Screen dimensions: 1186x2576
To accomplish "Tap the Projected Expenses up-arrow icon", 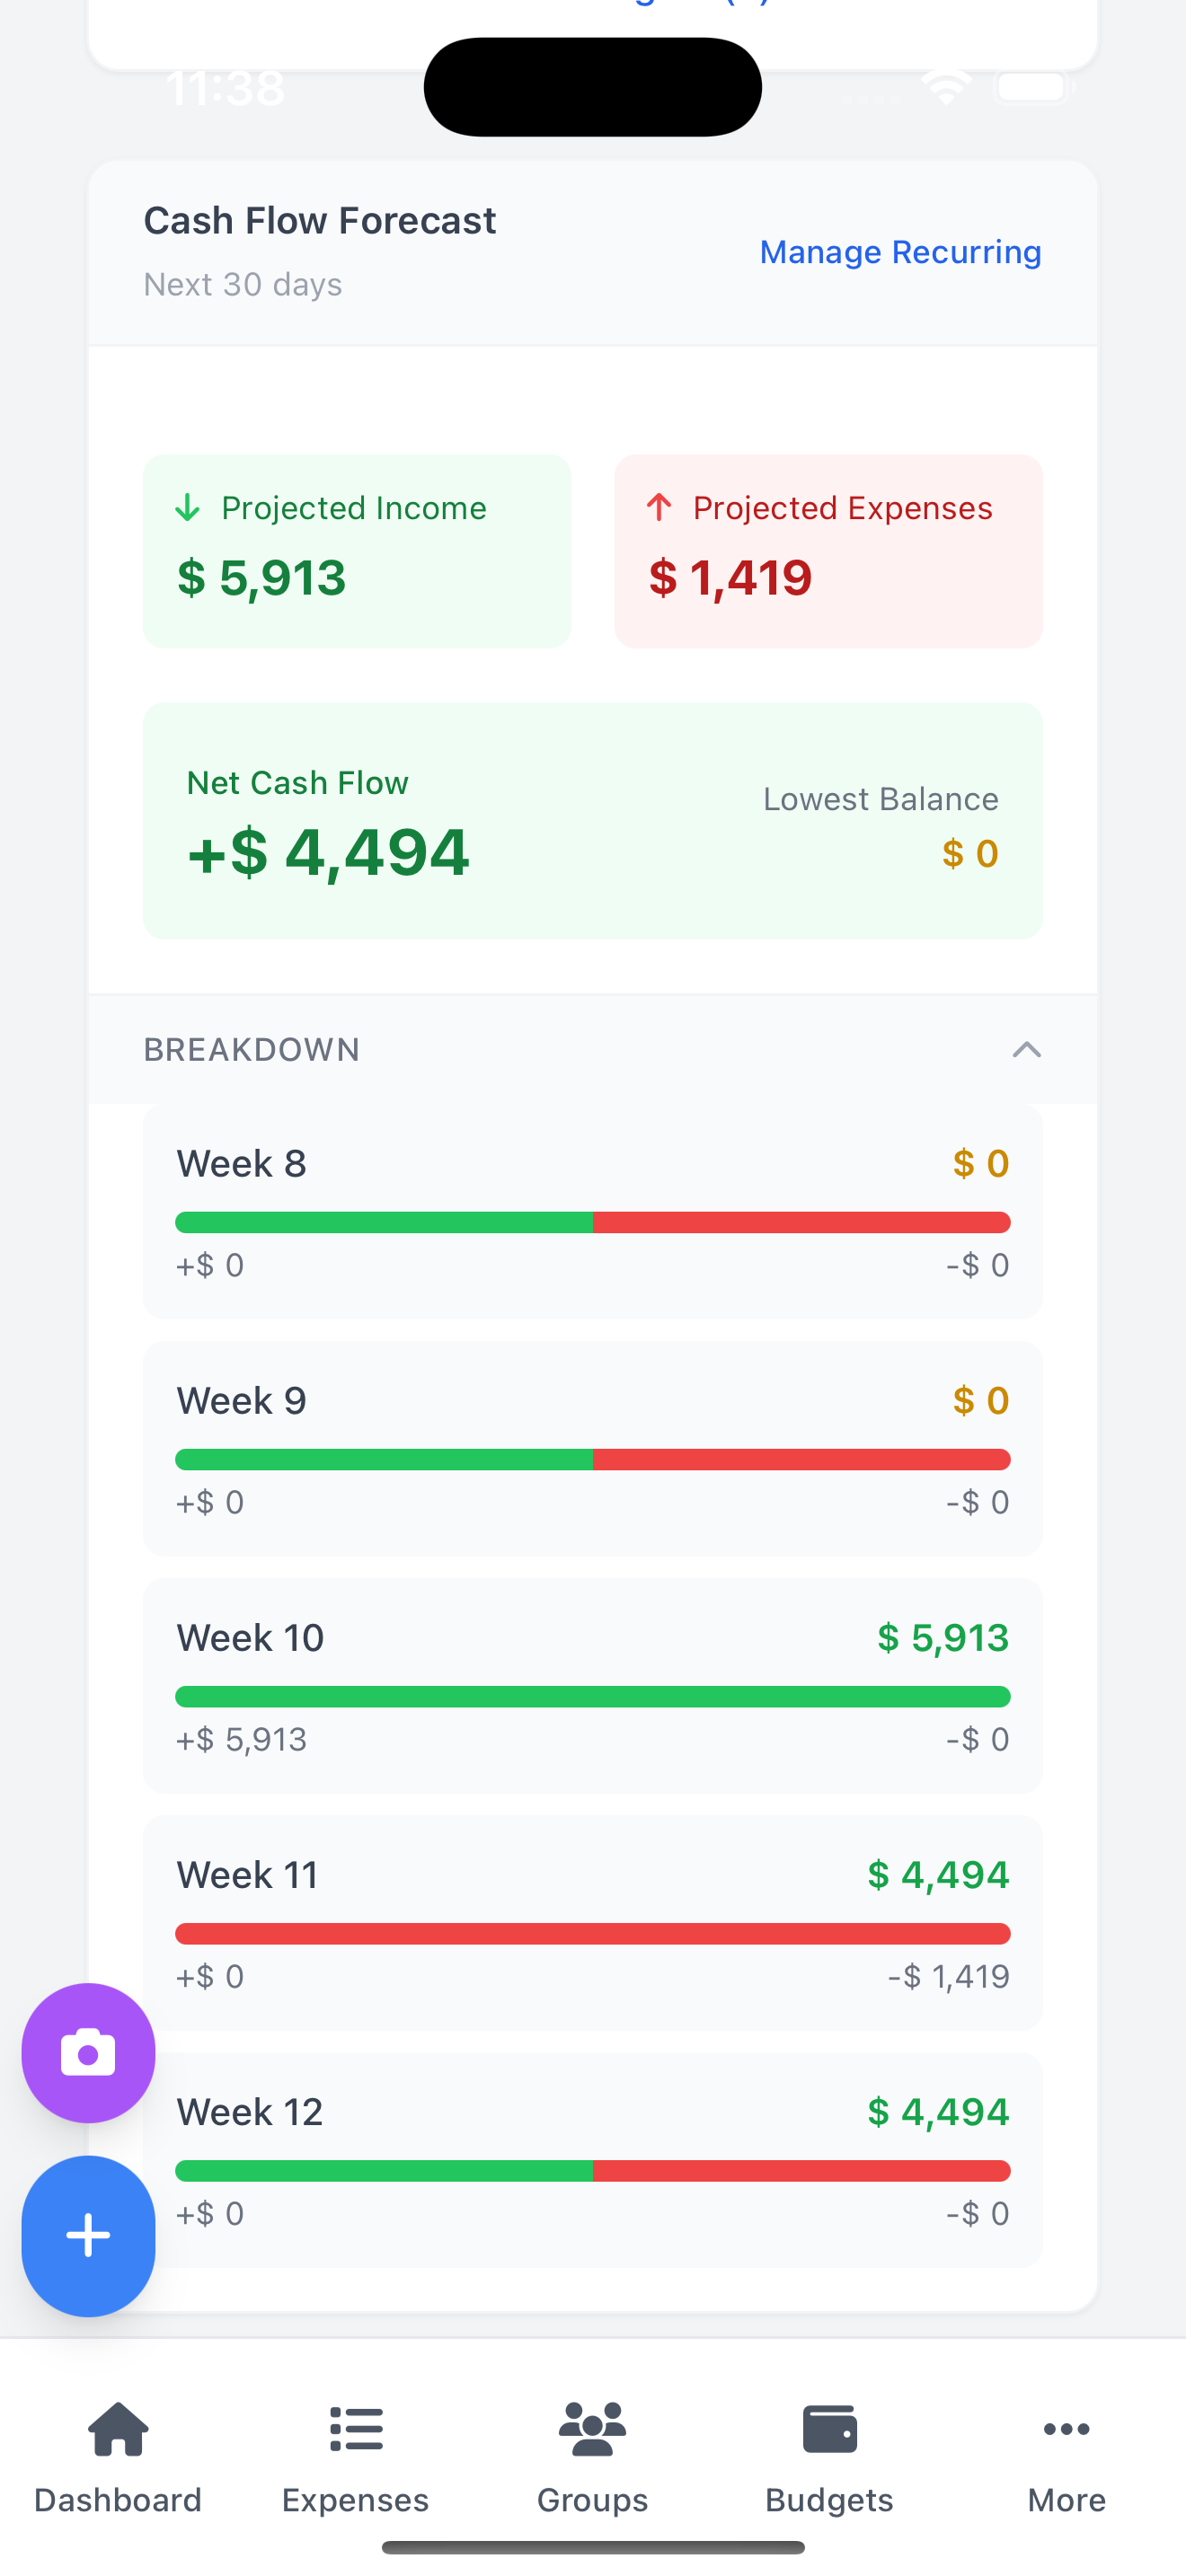I will click(x=659, y=508).
